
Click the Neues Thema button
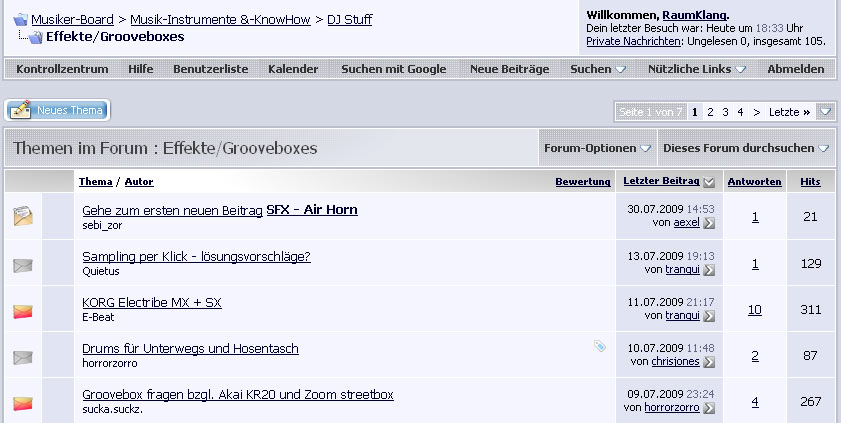click(x=57, y=110)
